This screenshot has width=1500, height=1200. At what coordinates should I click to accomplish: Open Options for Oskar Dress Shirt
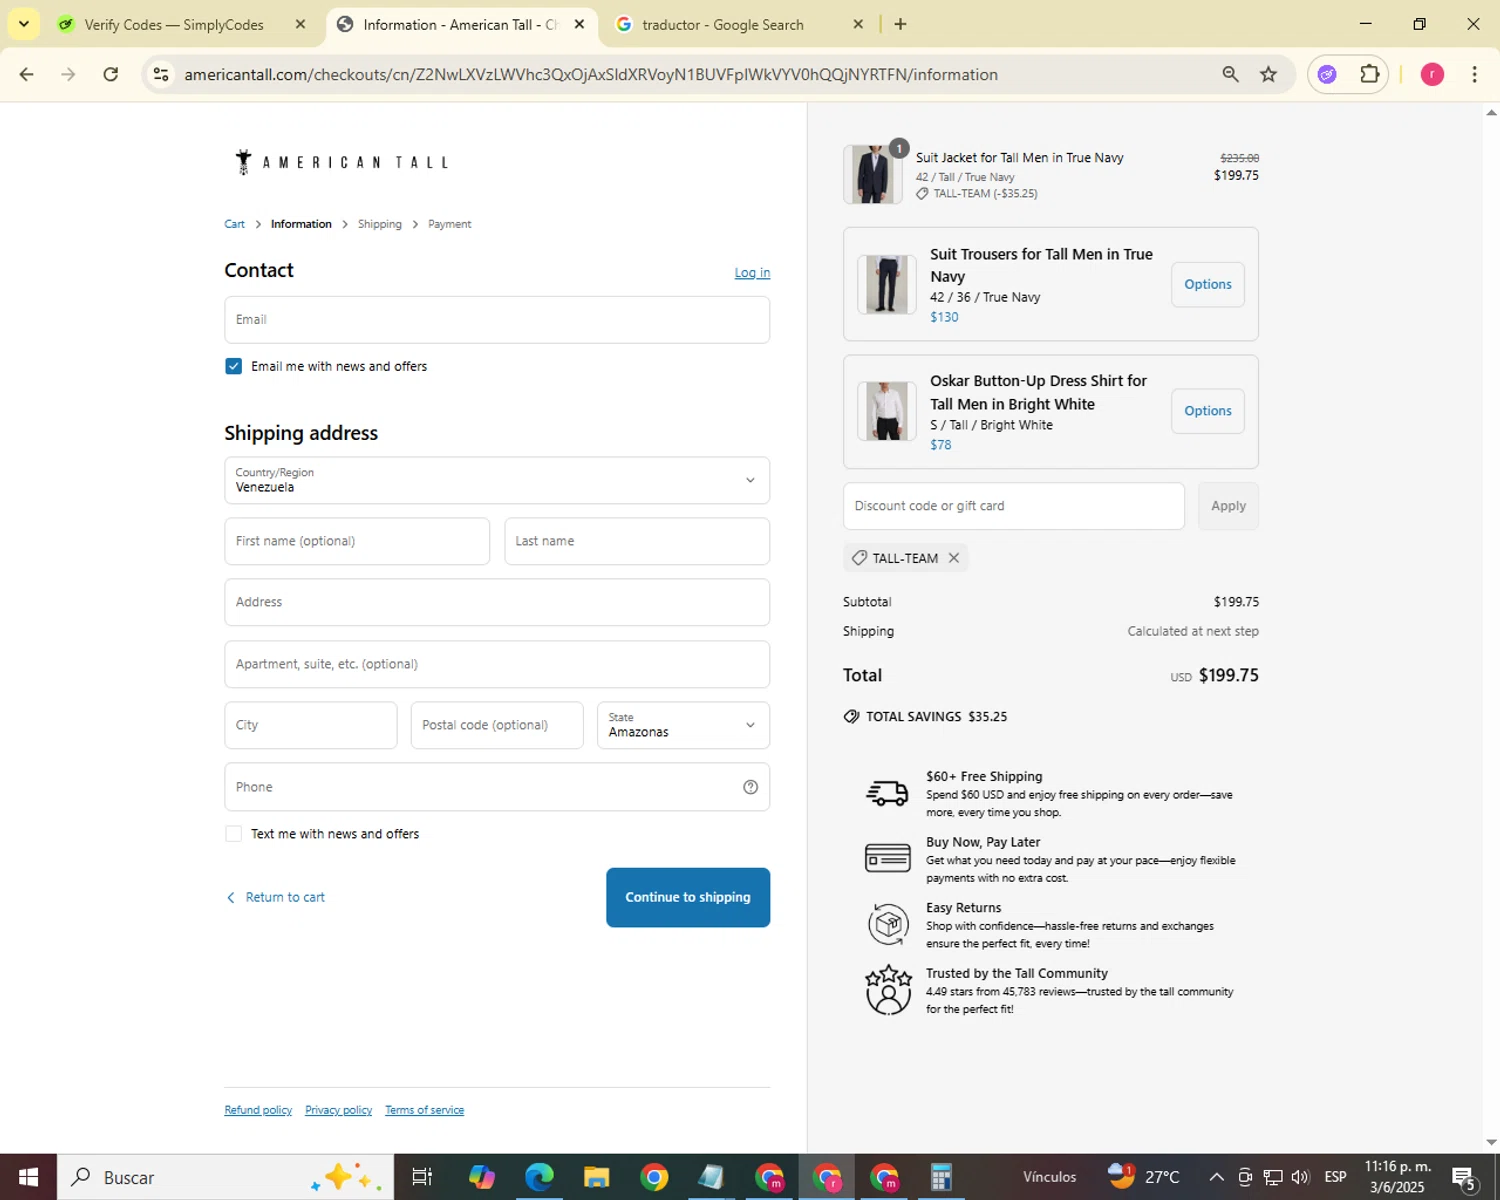coord(1208,411)
